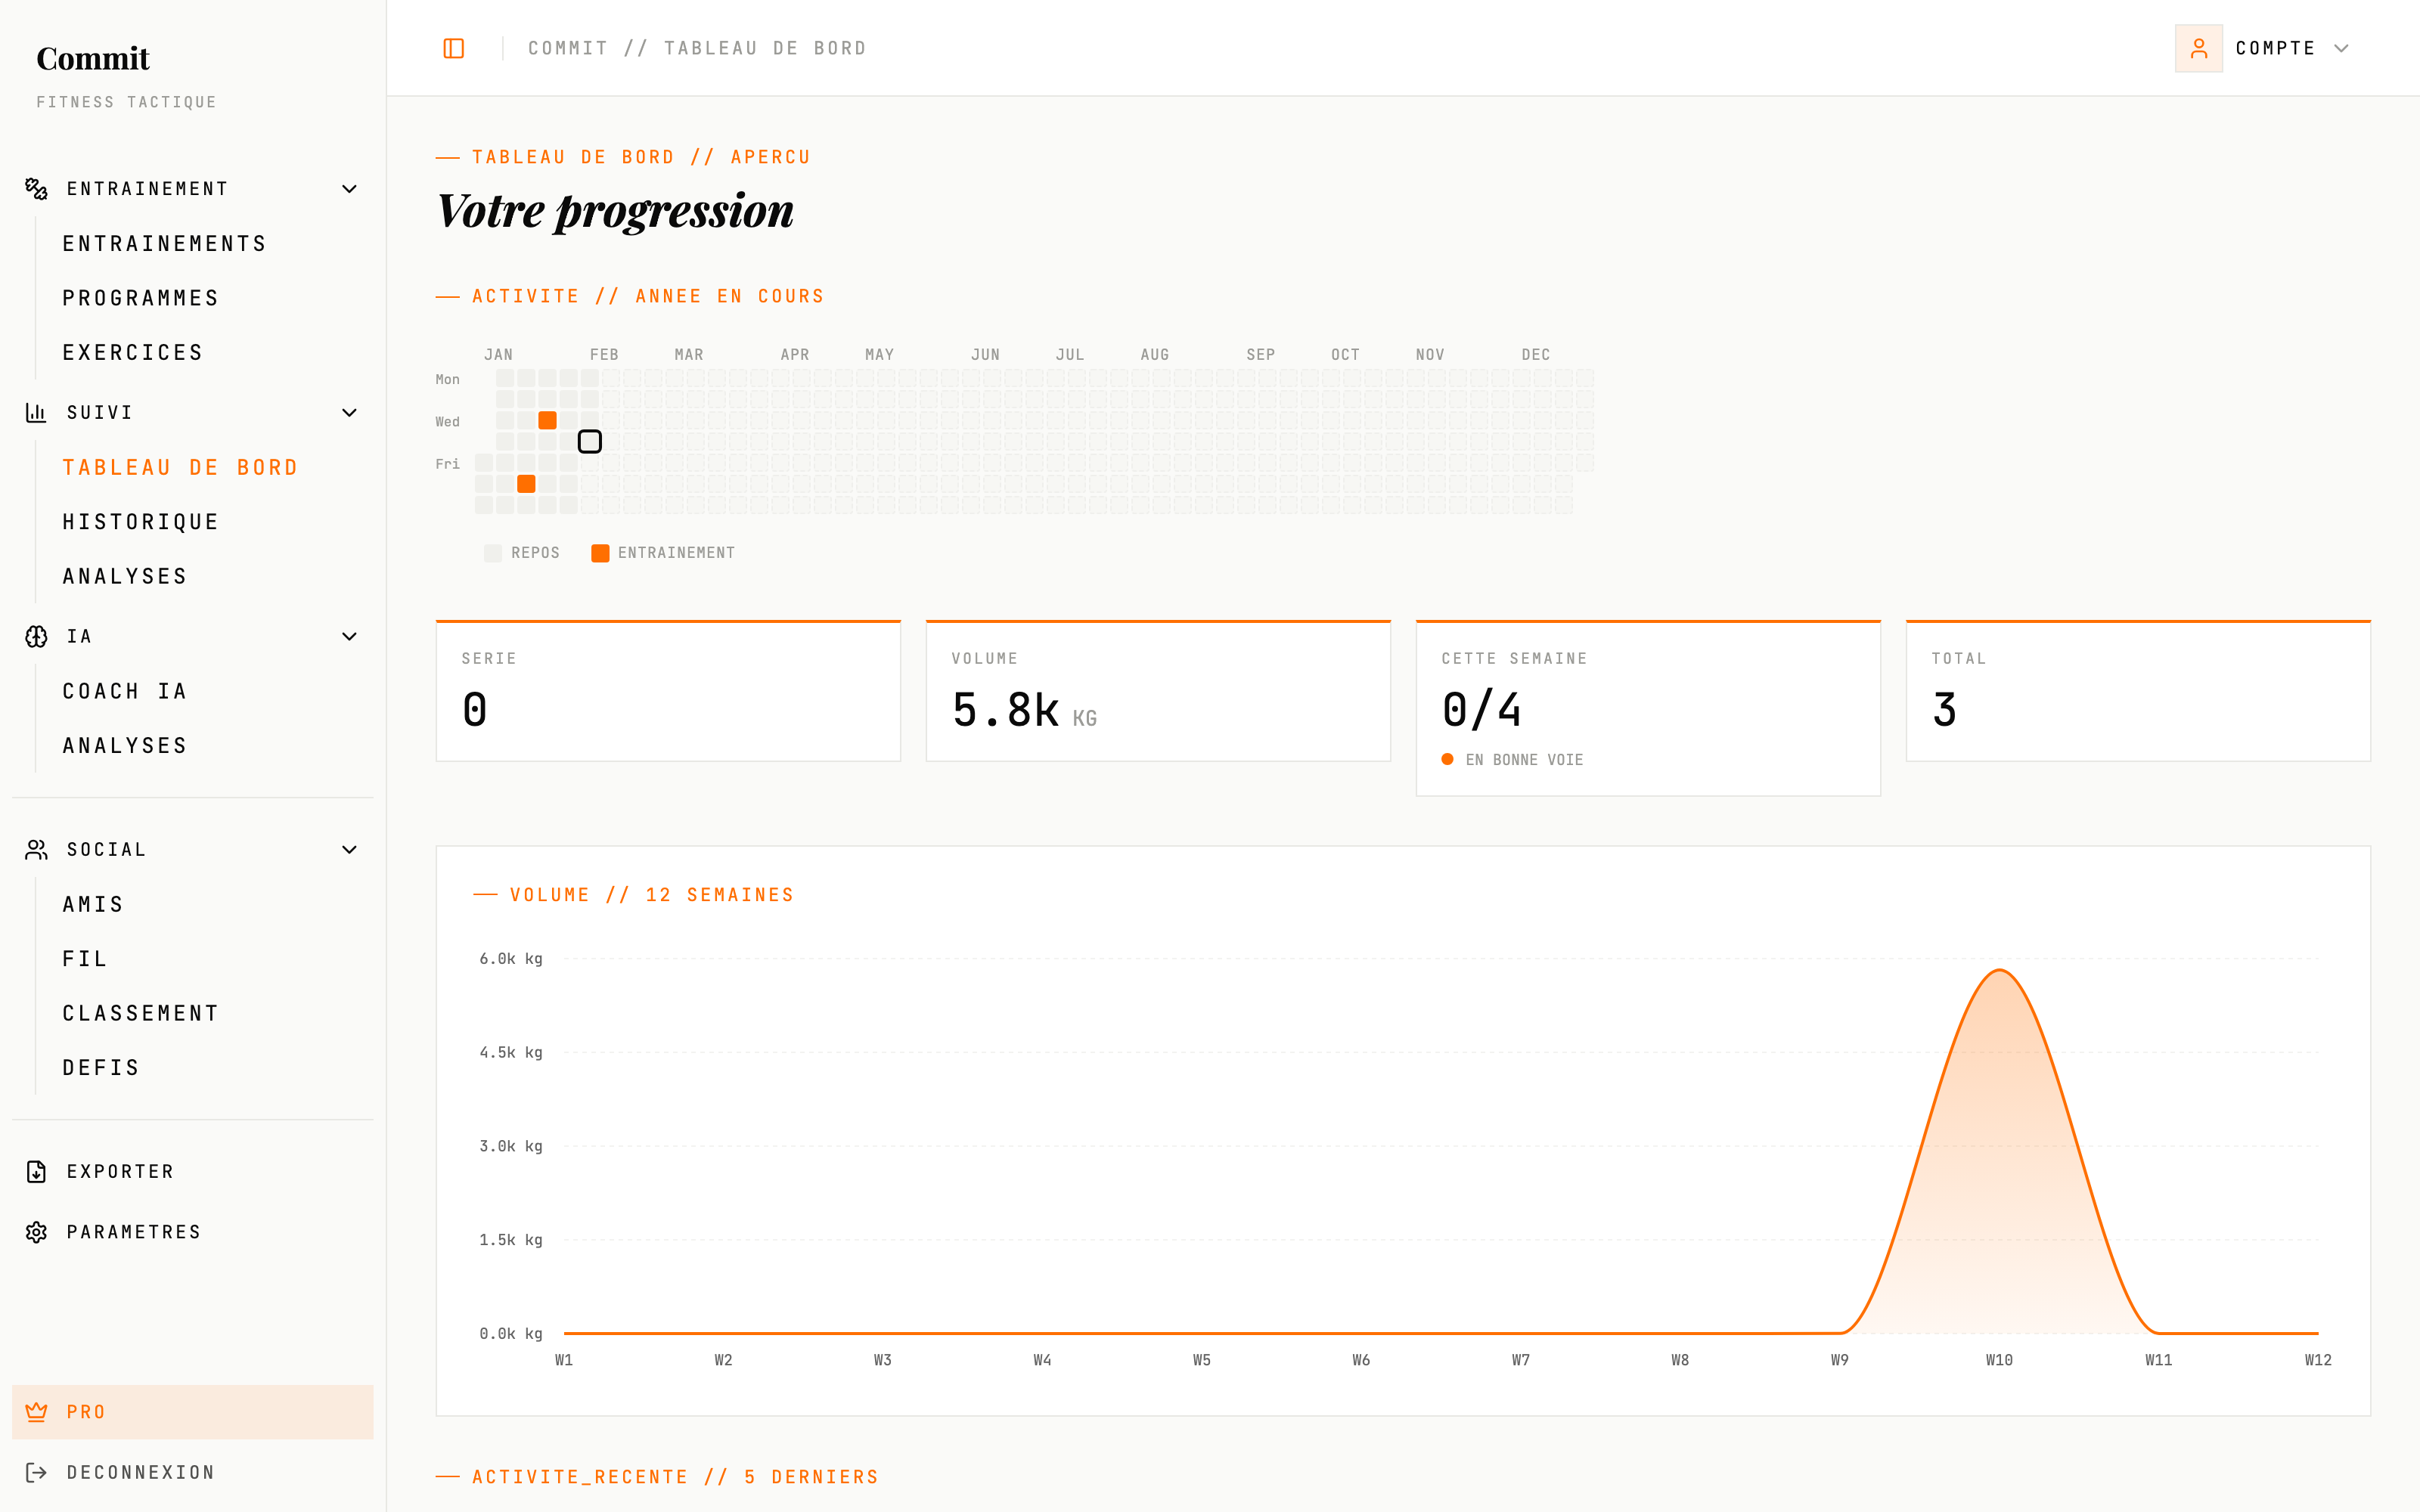2420x1512 pixels.
Task: Collapse the sidebar using the panel icon
Action: 453,48
